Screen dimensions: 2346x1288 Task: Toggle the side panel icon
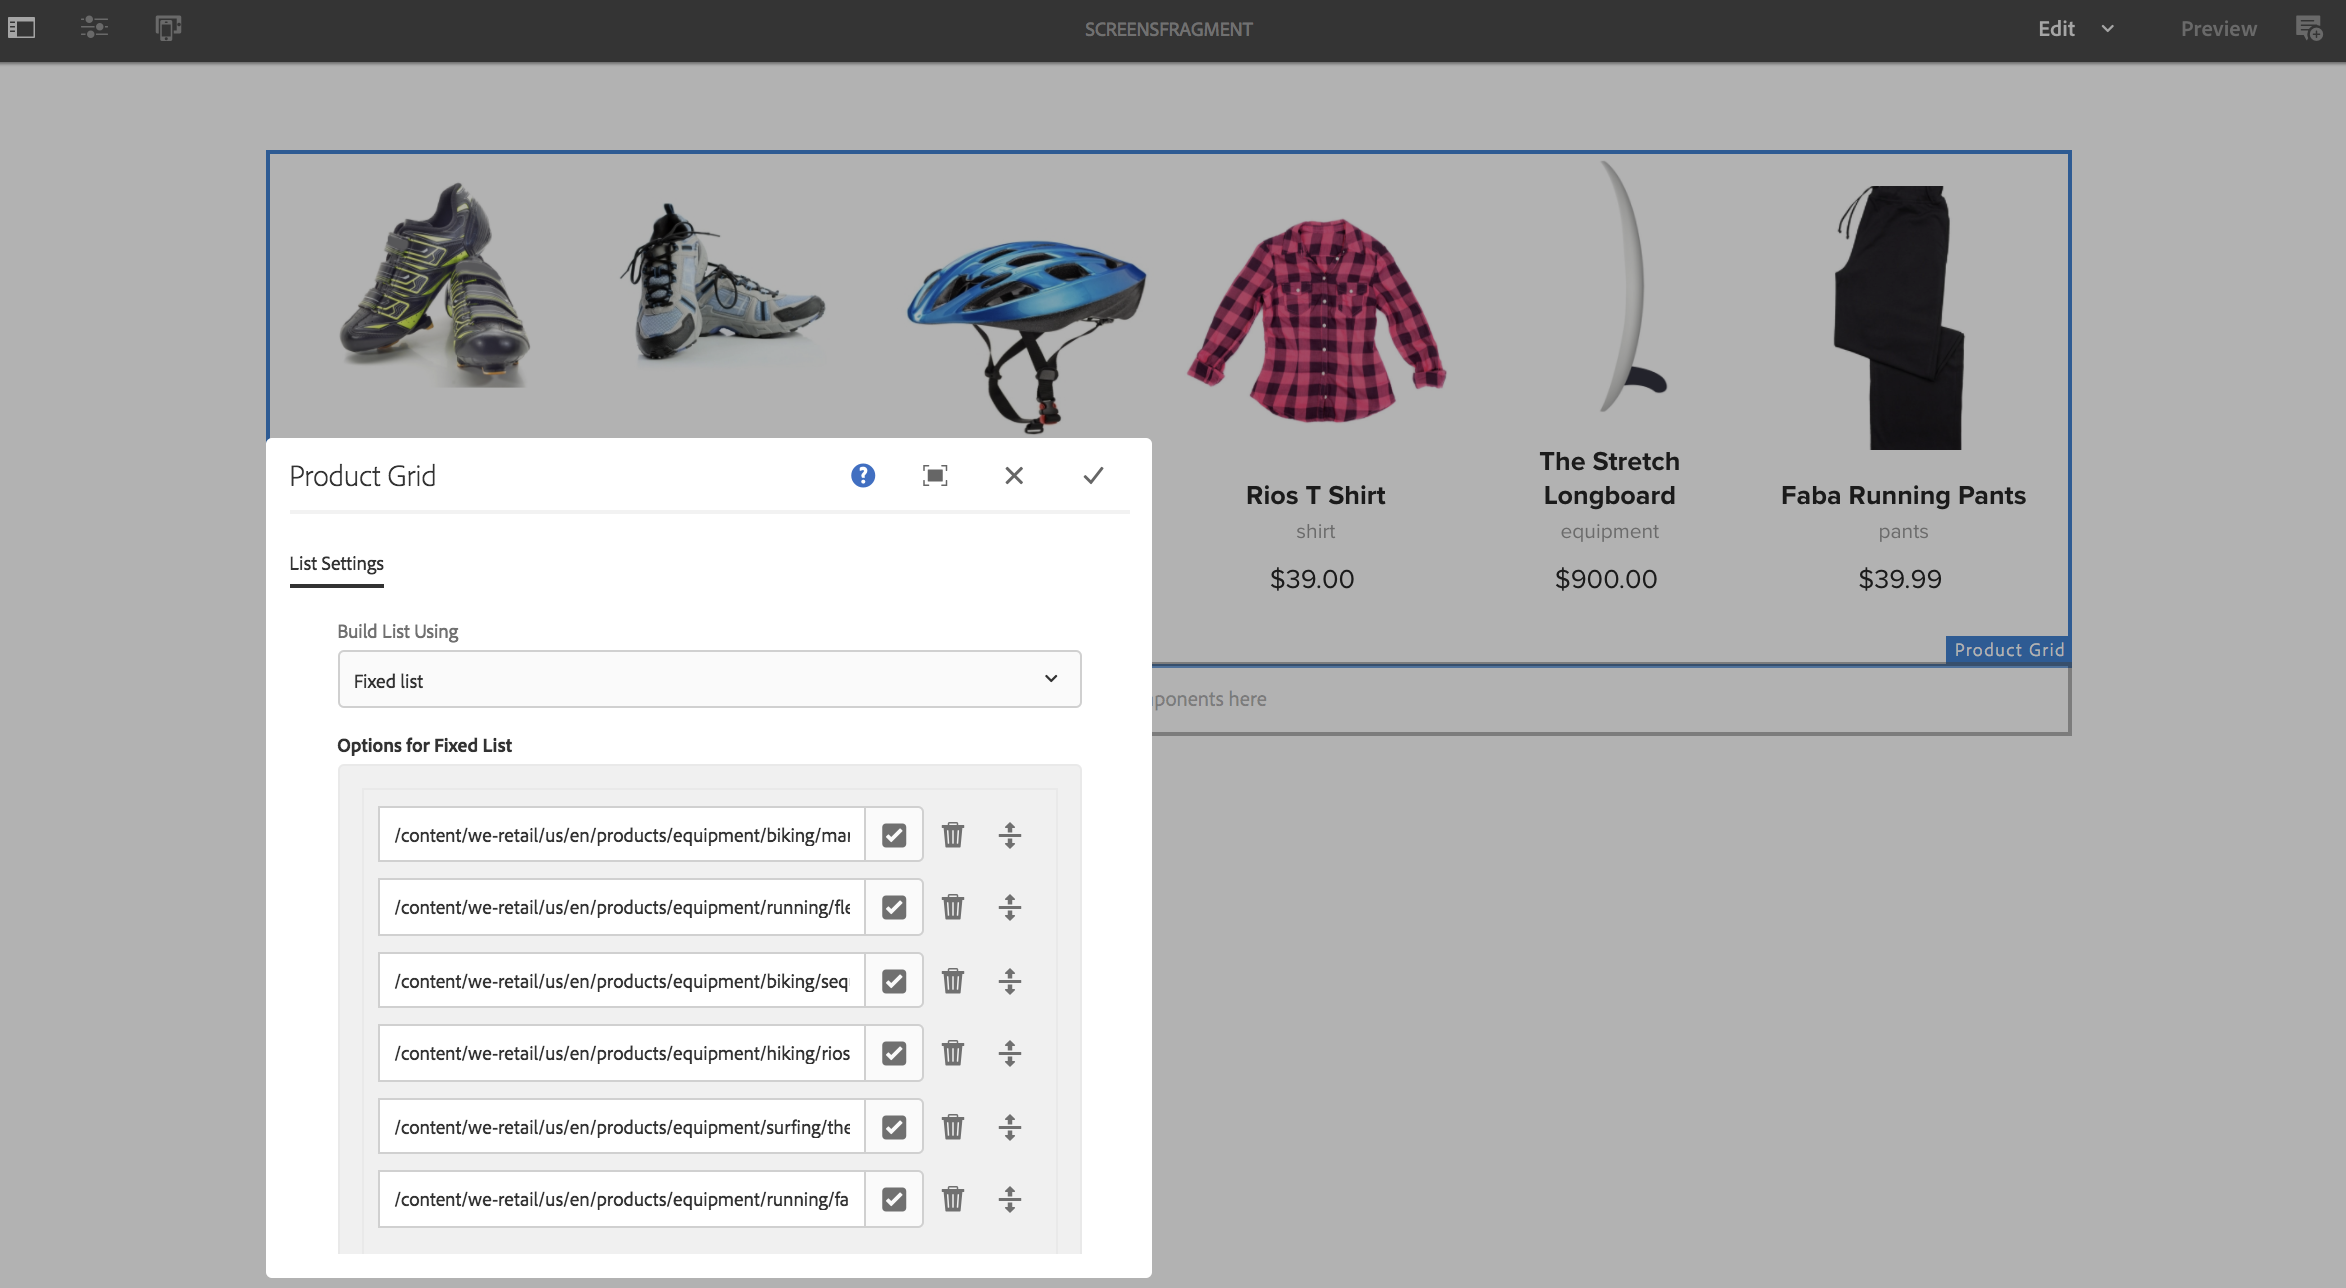pyautogui.click(x=22, y=28)
